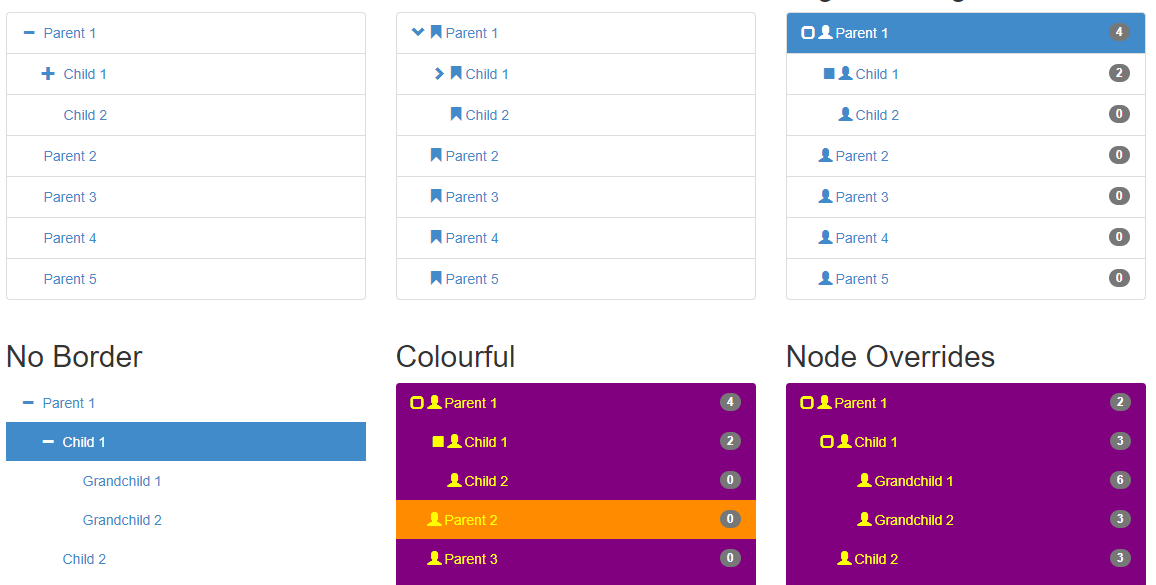Toggle the yellow square beside Child 1 in Node Overrides

(x=827, y=442)
